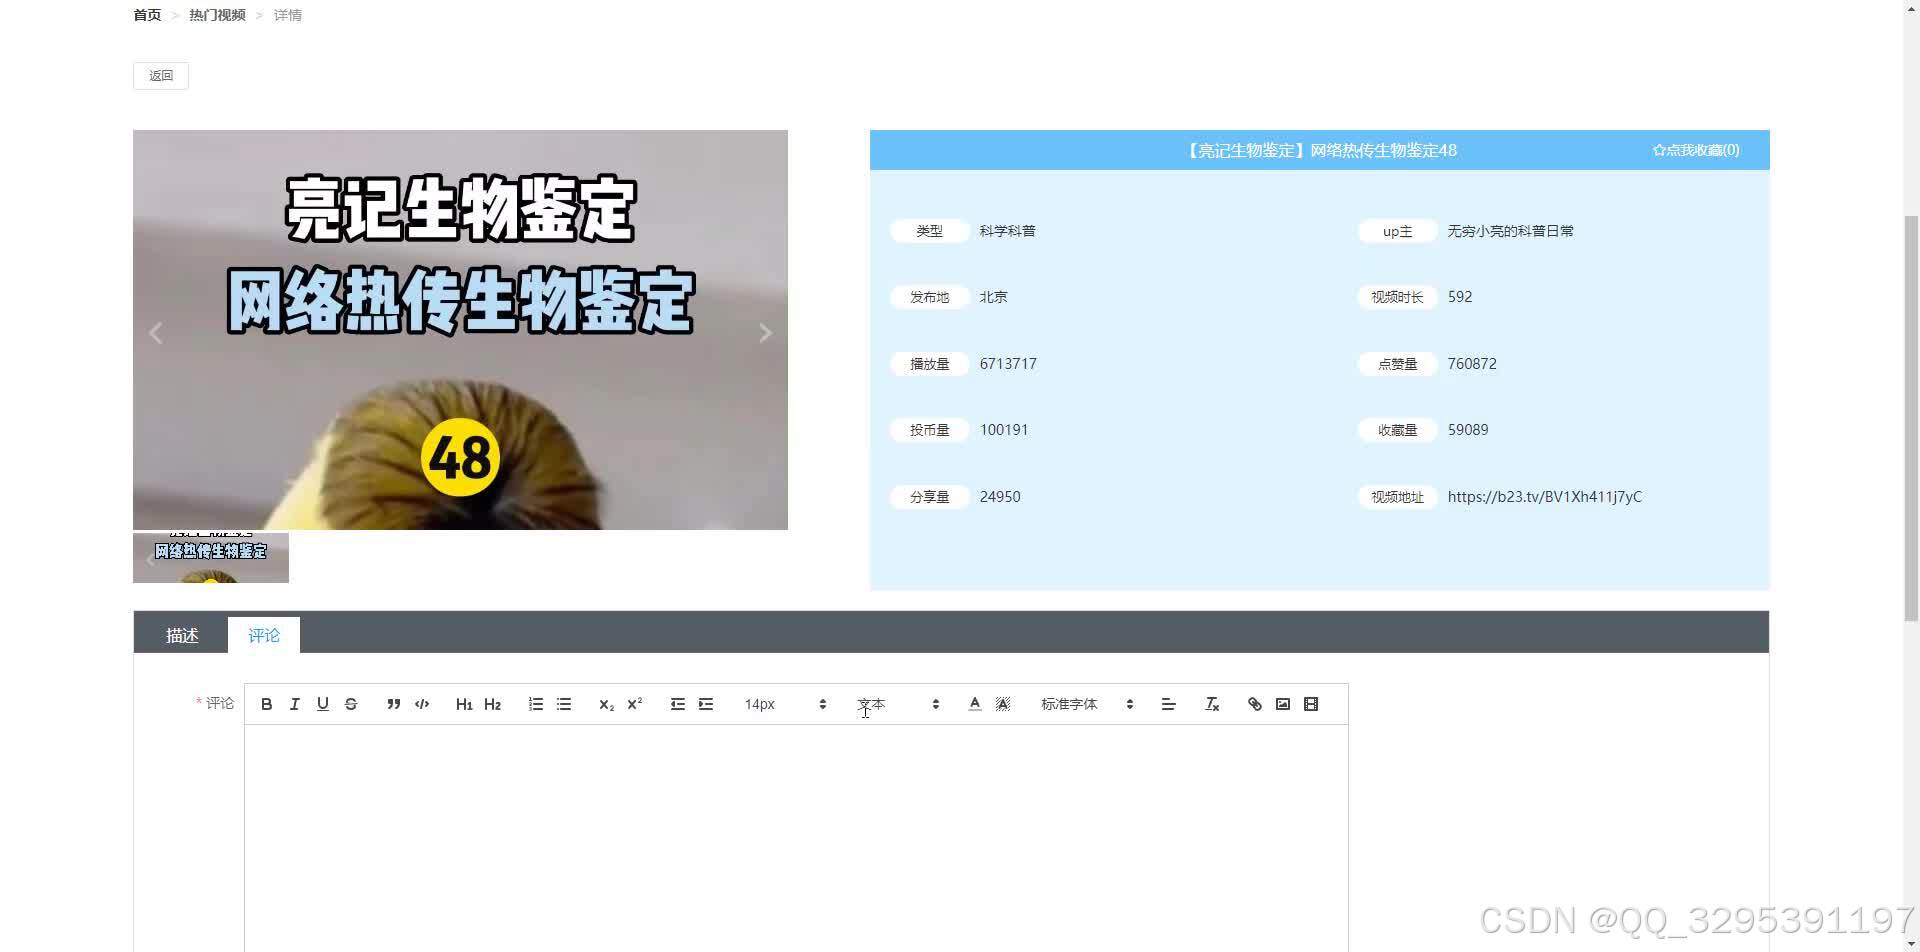Image resolution: width=1920 pixels, height=952 pixels.
Task: Open the 标准字体 font family dropdown
Action: click(x=1087, y=704)
